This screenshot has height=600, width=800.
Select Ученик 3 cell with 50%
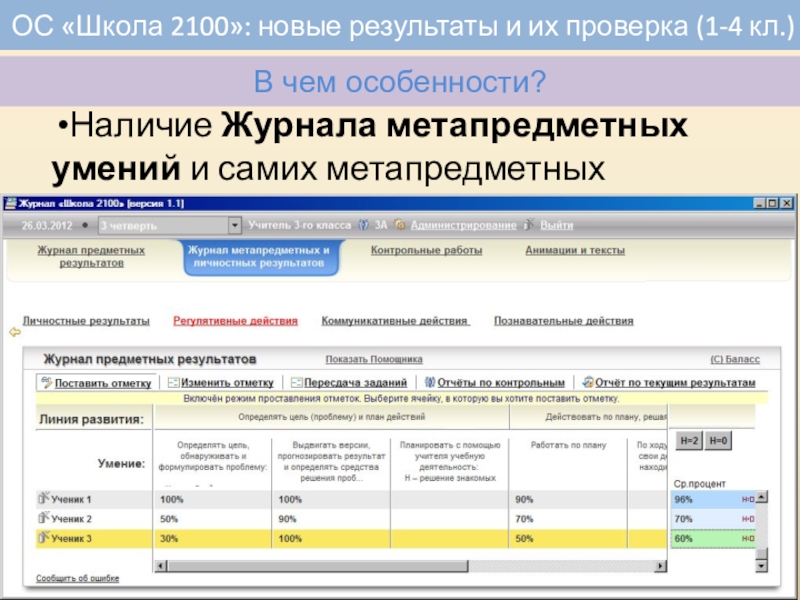[x=568, y=539]
